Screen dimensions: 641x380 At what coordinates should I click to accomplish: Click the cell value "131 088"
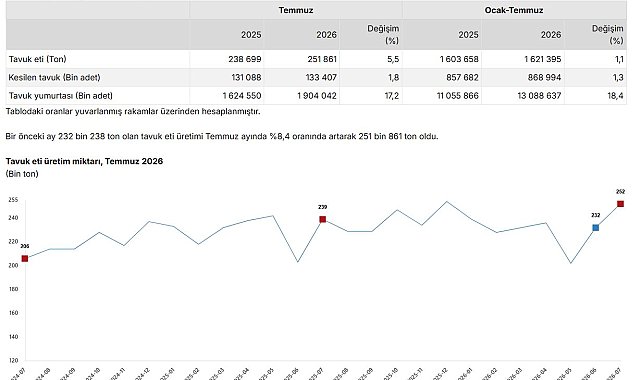pyautogui.click(x=246, y=77)
